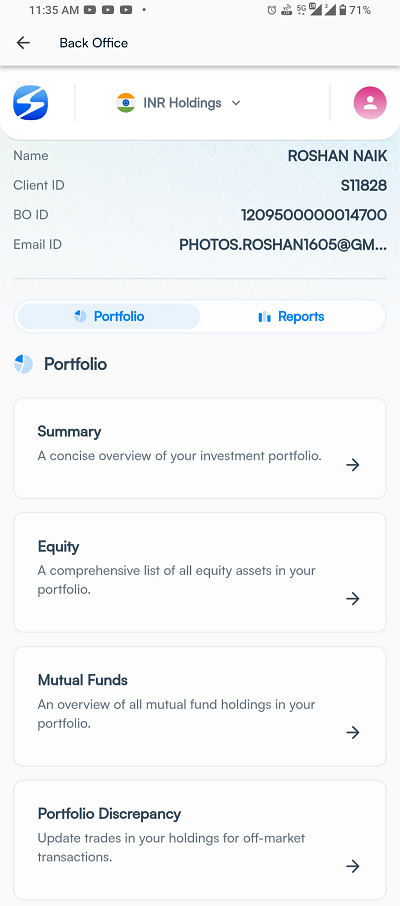Tap the chevron next to INR Holdings
This screenshot has width=400, height=906.
(236, 103)
